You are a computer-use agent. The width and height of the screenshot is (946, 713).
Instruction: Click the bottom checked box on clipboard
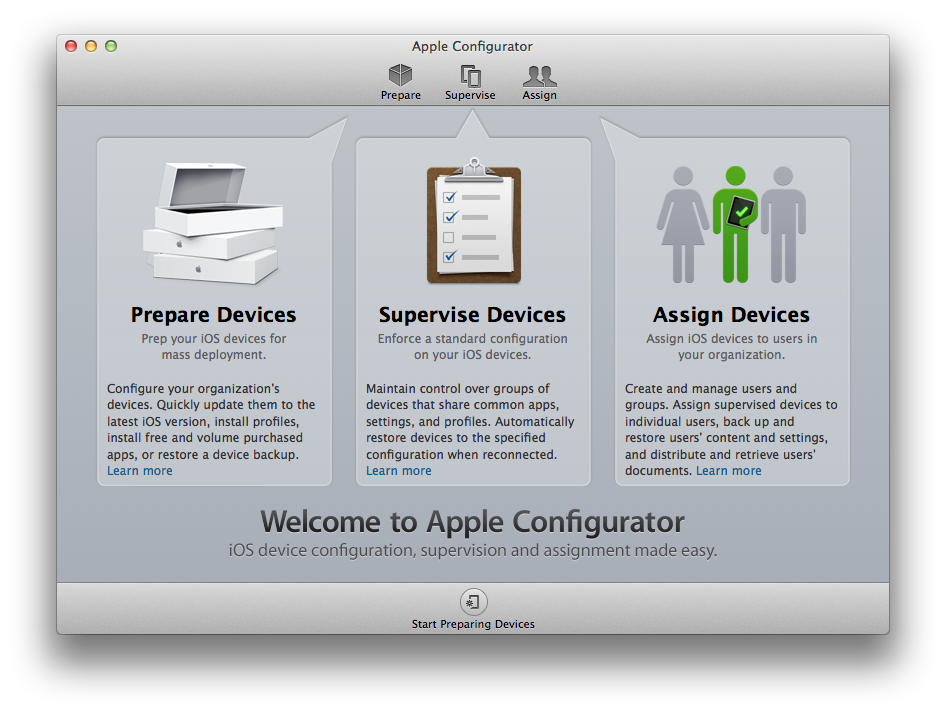[x=449, y=257]
